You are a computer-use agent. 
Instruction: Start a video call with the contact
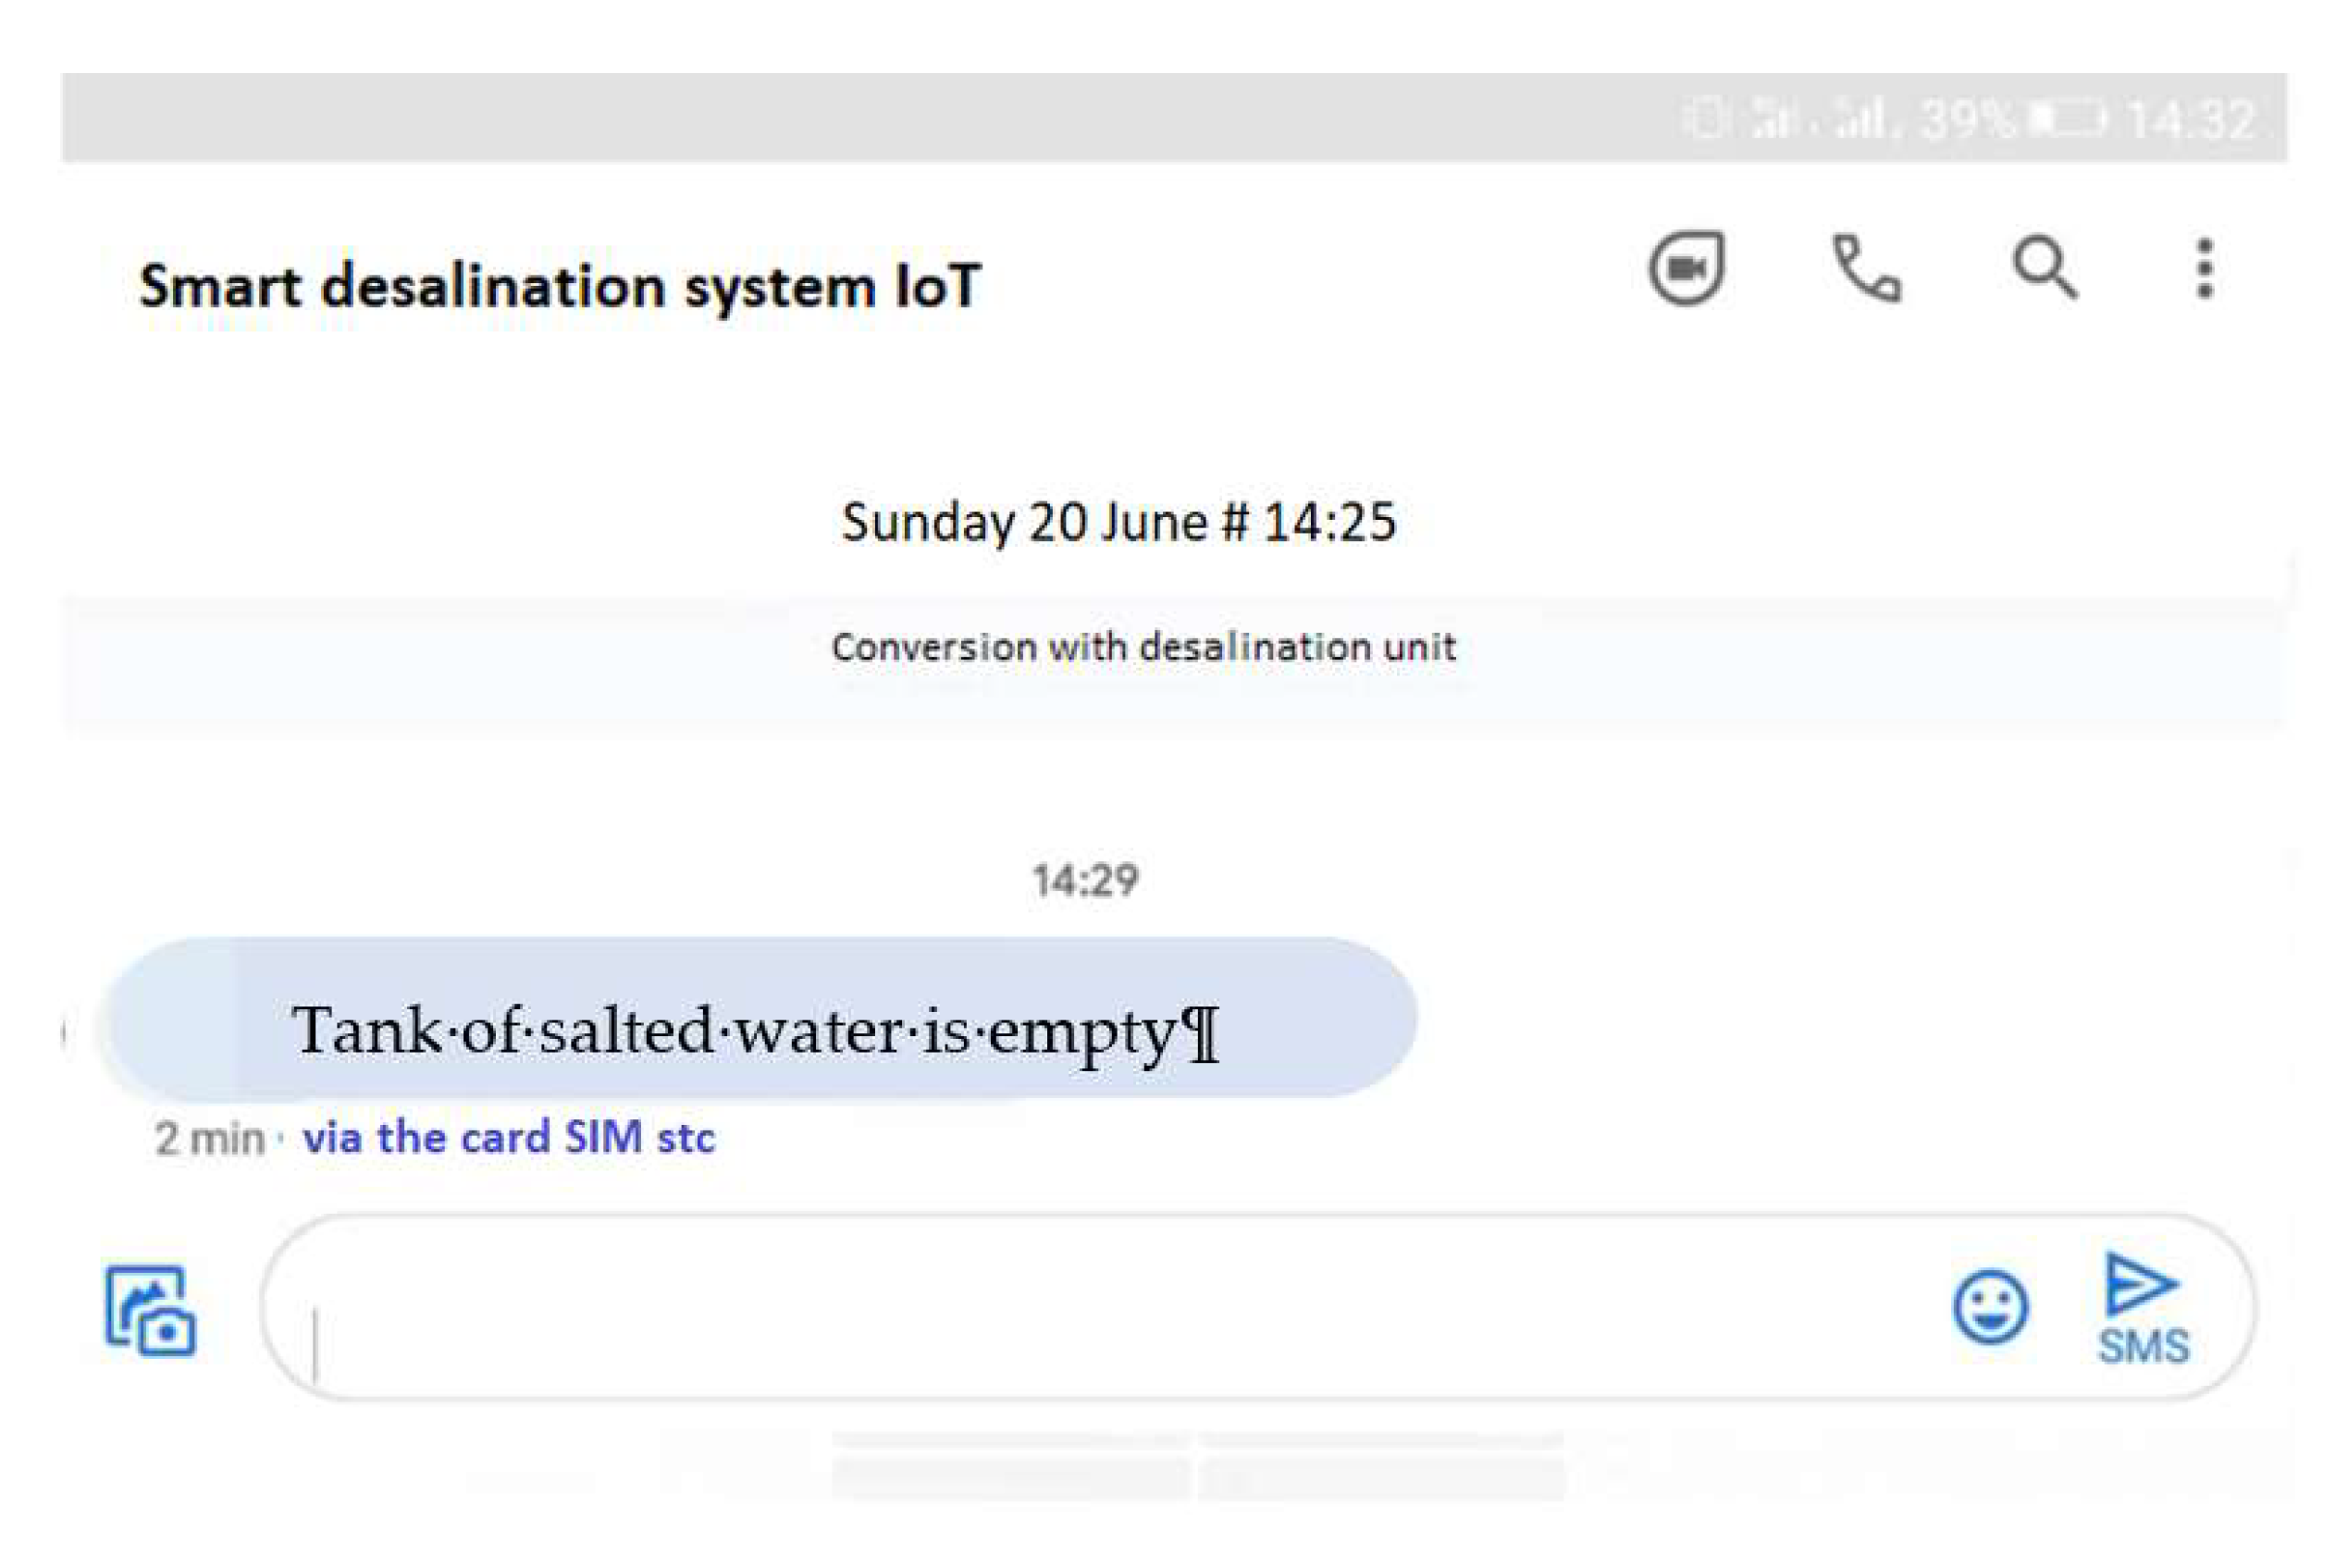click(1686, 268)
